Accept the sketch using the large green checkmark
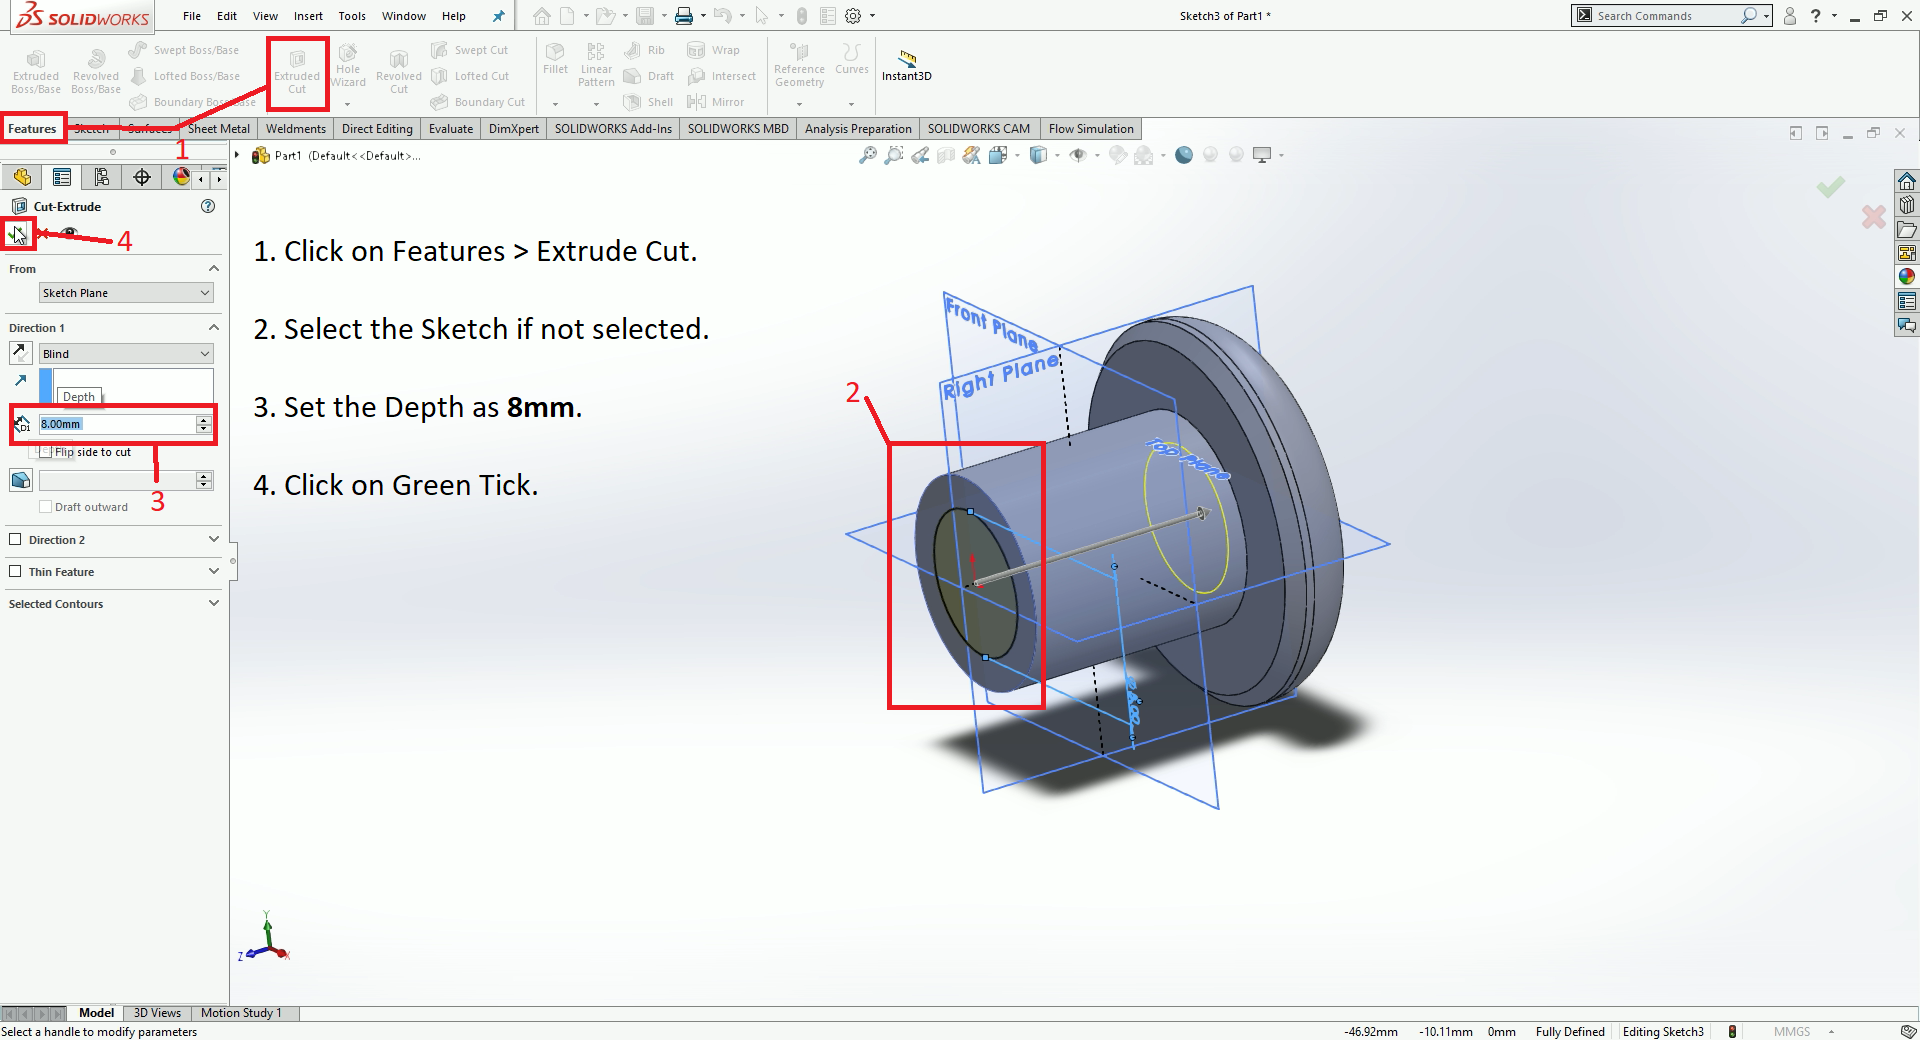The width and height of the screenshot is (1920, 1040). (x=1831, y=187)
